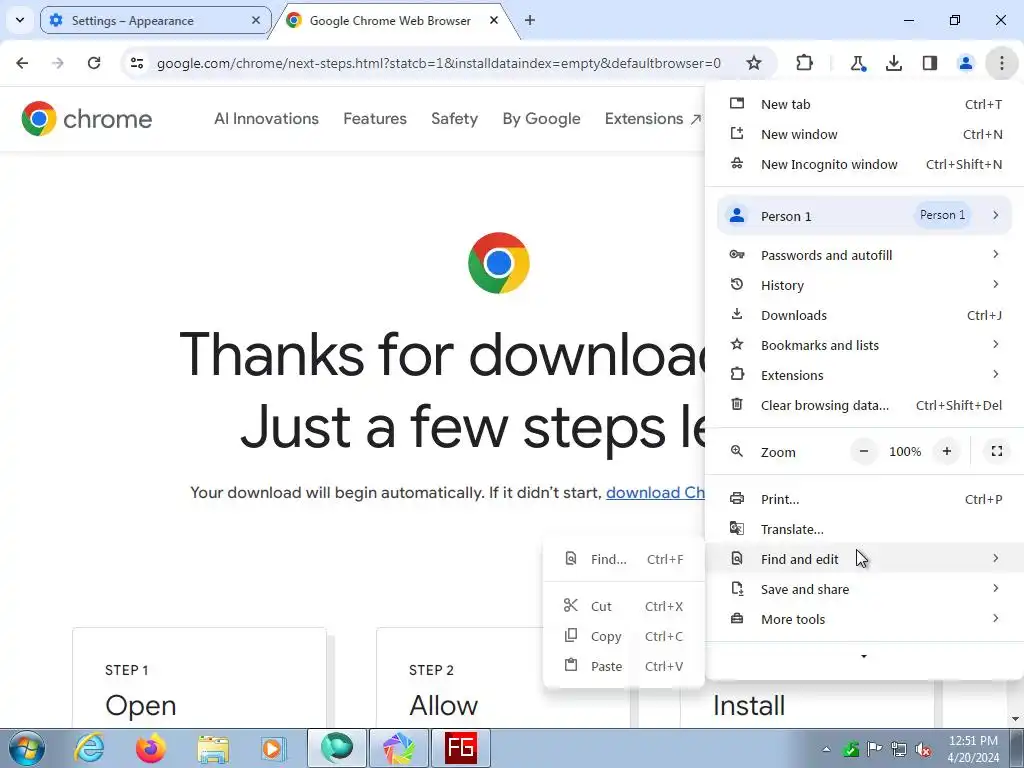This screenshot has height=768, width=1024.
Task: Close the three-dot Chrome menu button
Action: click(1001, 63)
